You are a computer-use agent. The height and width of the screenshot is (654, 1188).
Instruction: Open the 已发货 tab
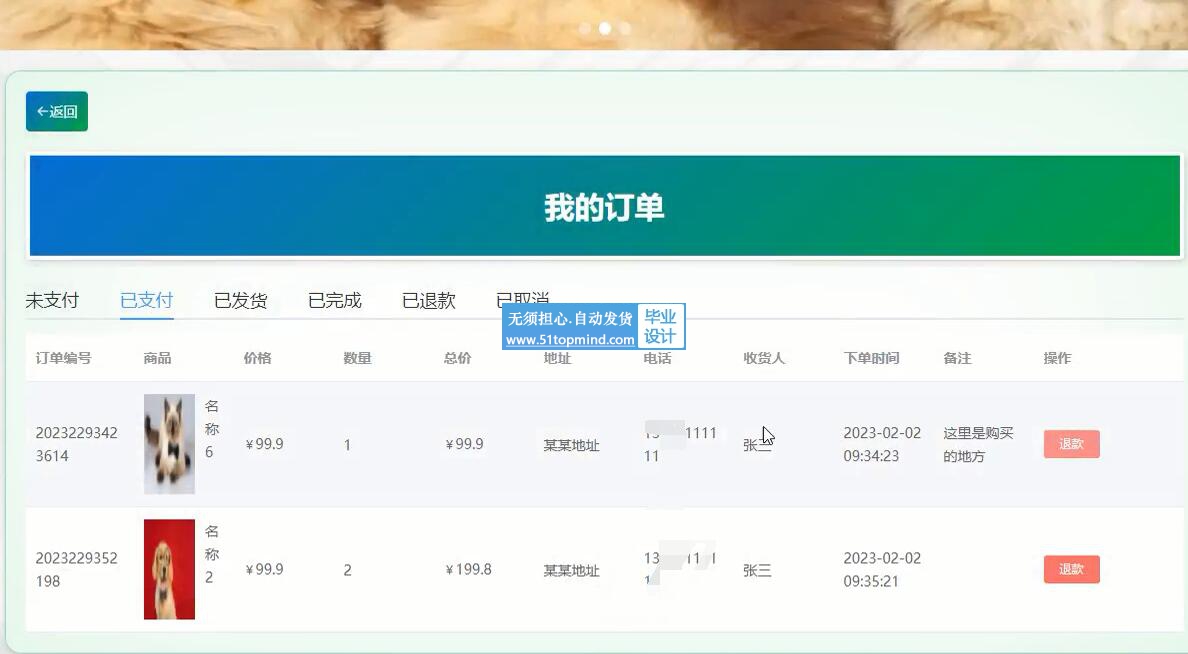tap(240, 301)
